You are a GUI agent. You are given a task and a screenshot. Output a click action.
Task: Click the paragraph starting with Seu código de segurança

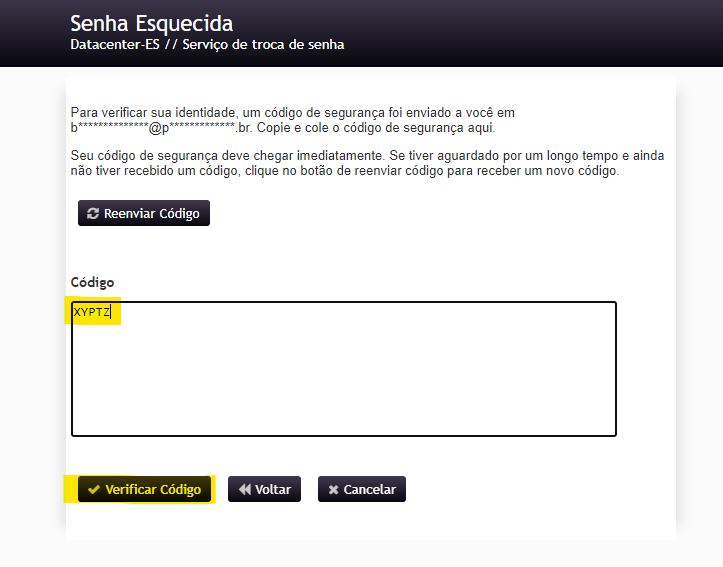tap(366, 157)
